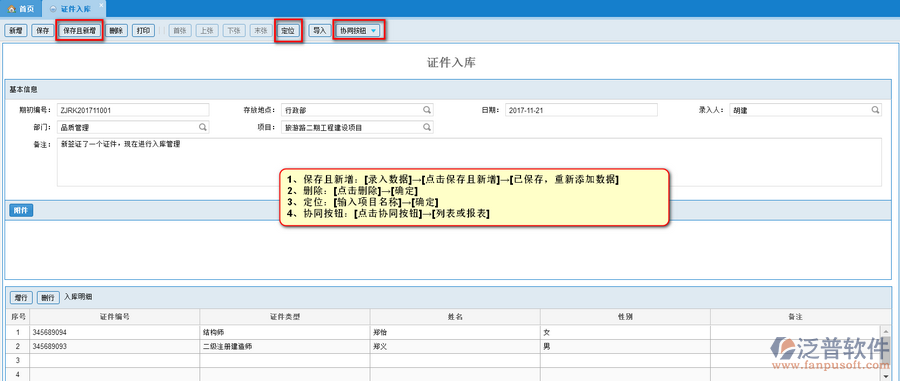900x381 pixels.
Task: Open the 协同按钮 dropdown
Action: [x=359, y=30]
